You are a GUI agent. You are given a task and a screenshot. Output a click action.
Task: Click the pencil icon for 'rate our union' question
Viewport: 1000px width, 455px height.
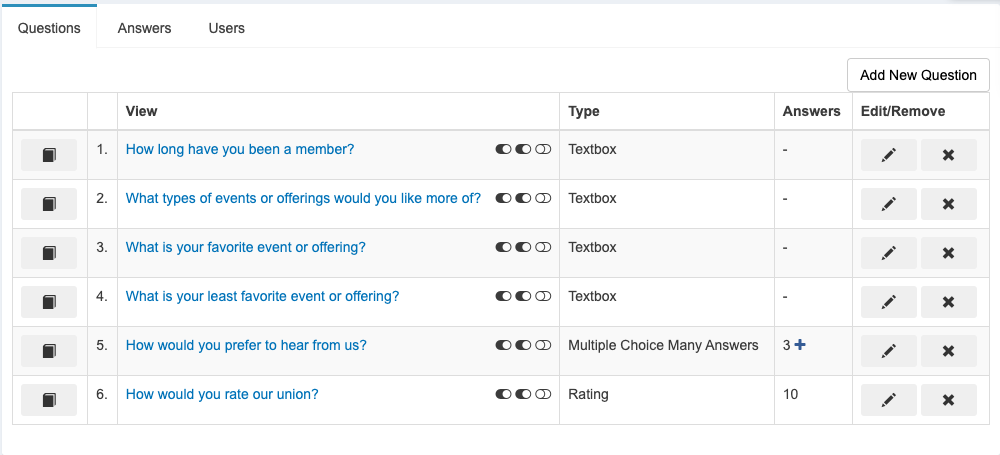(x=888, y=400)
